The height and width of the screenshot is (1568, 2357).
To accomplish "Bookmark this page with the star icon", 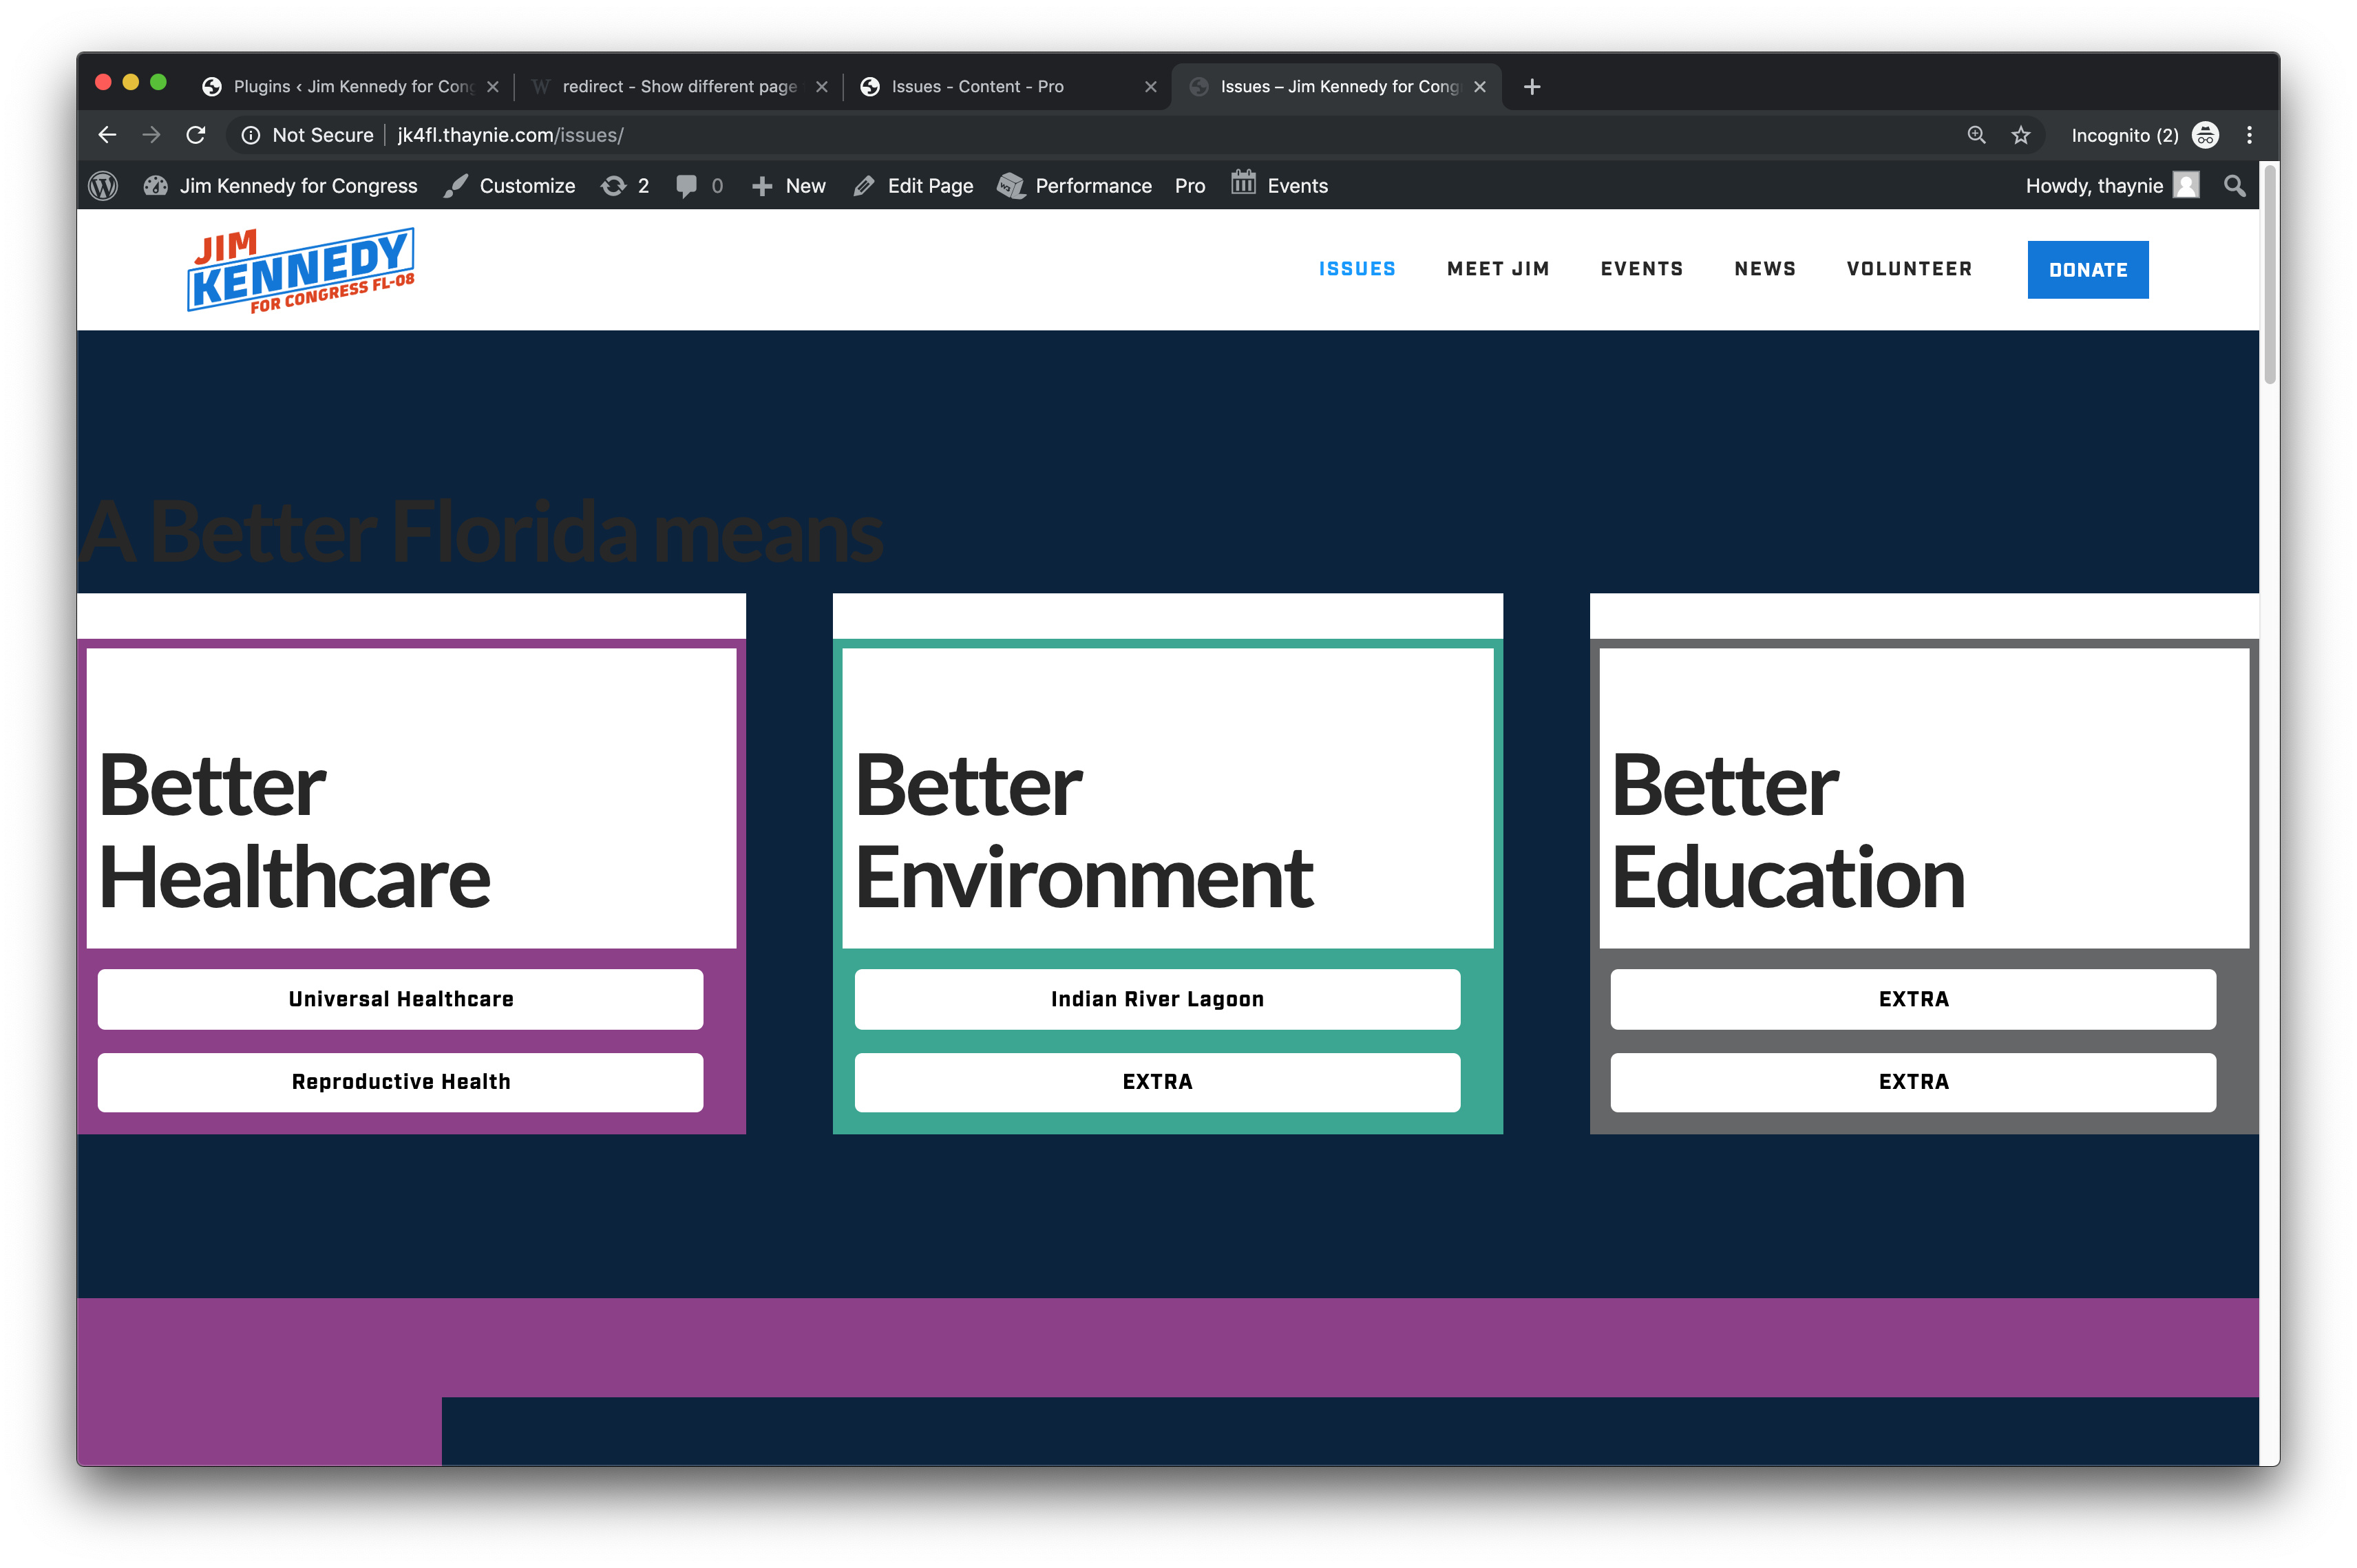I will click(2021, 135).
